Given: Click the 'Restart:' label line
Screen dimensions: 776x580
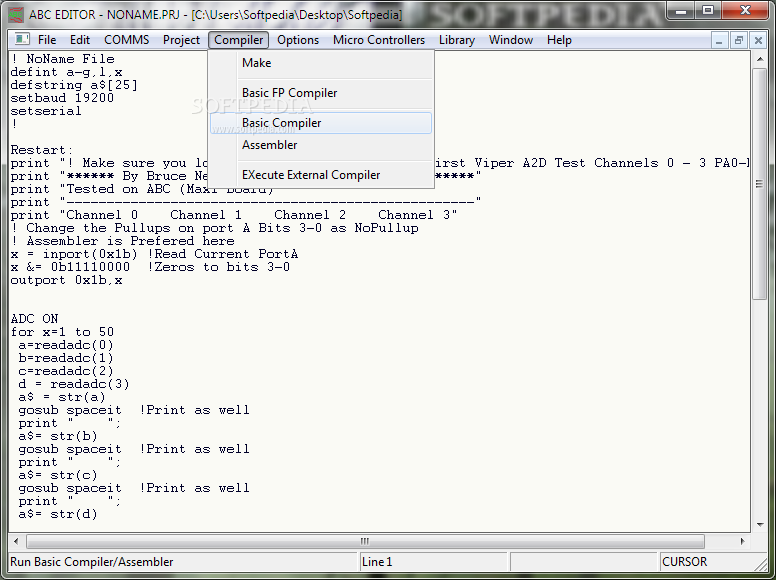Looking at the screenshot, I should [x=42, y=150].
